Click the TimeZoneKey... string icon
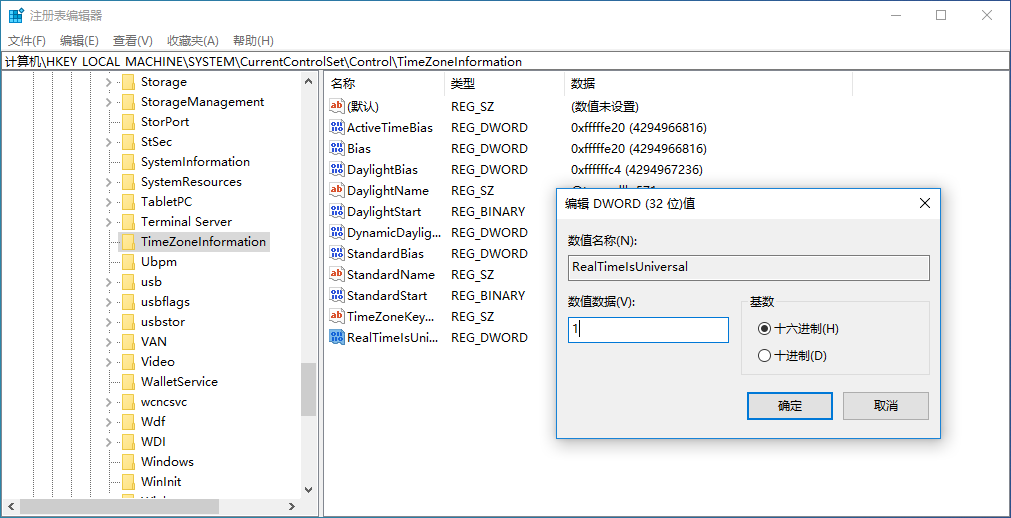The width and height of the screenshot is (1011, 518). pyautogui.click(x=337, y=316)
